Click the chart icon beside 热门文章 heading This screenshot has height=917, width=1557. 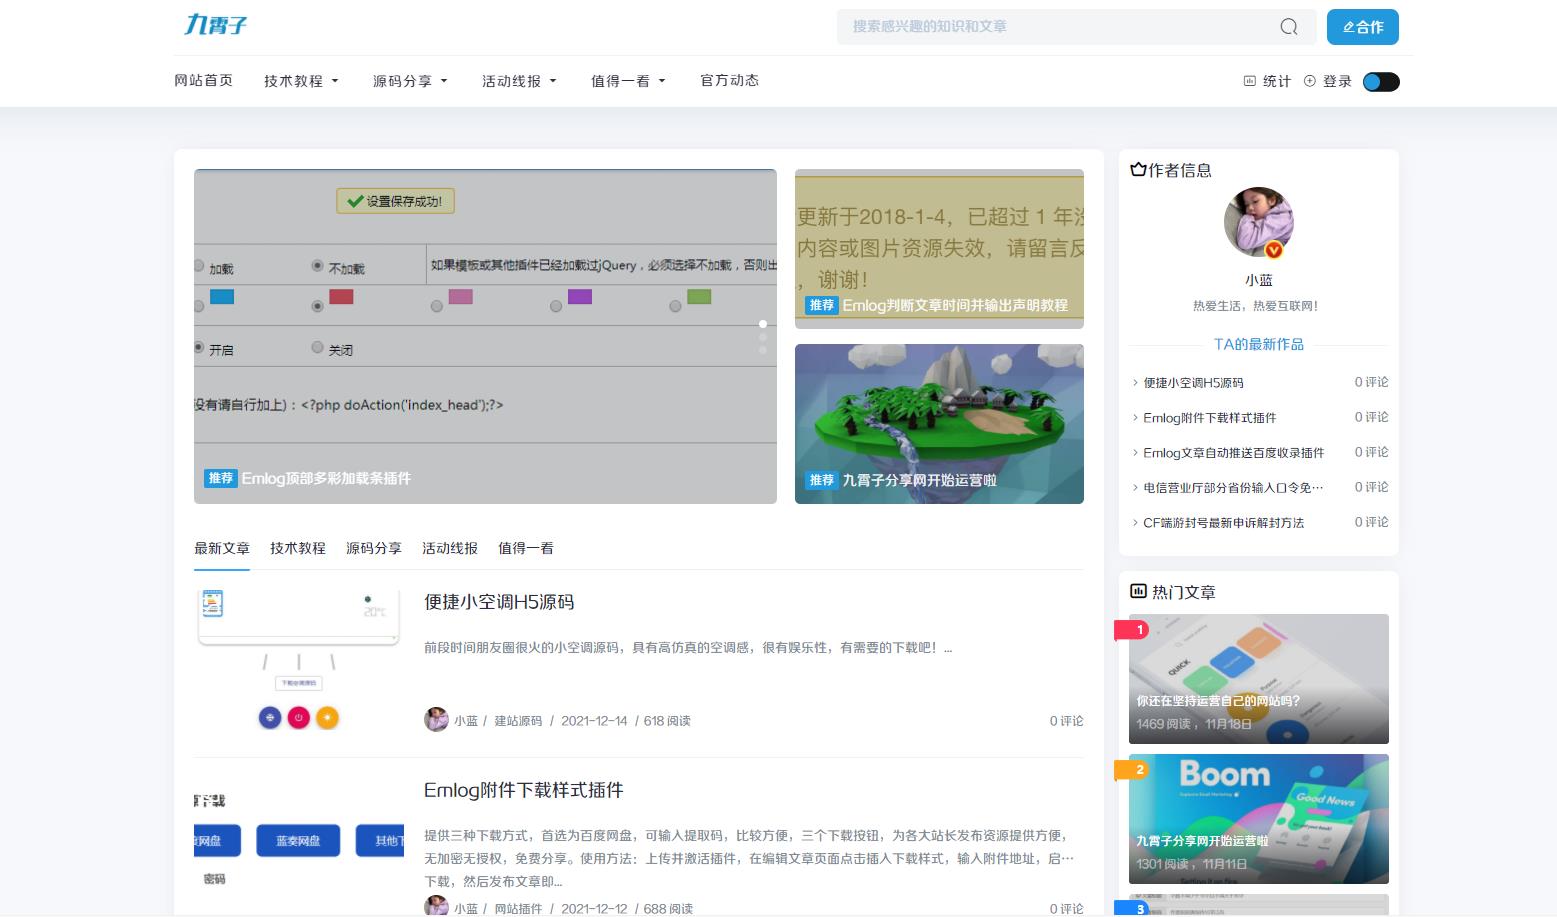tap(1138, 591)
